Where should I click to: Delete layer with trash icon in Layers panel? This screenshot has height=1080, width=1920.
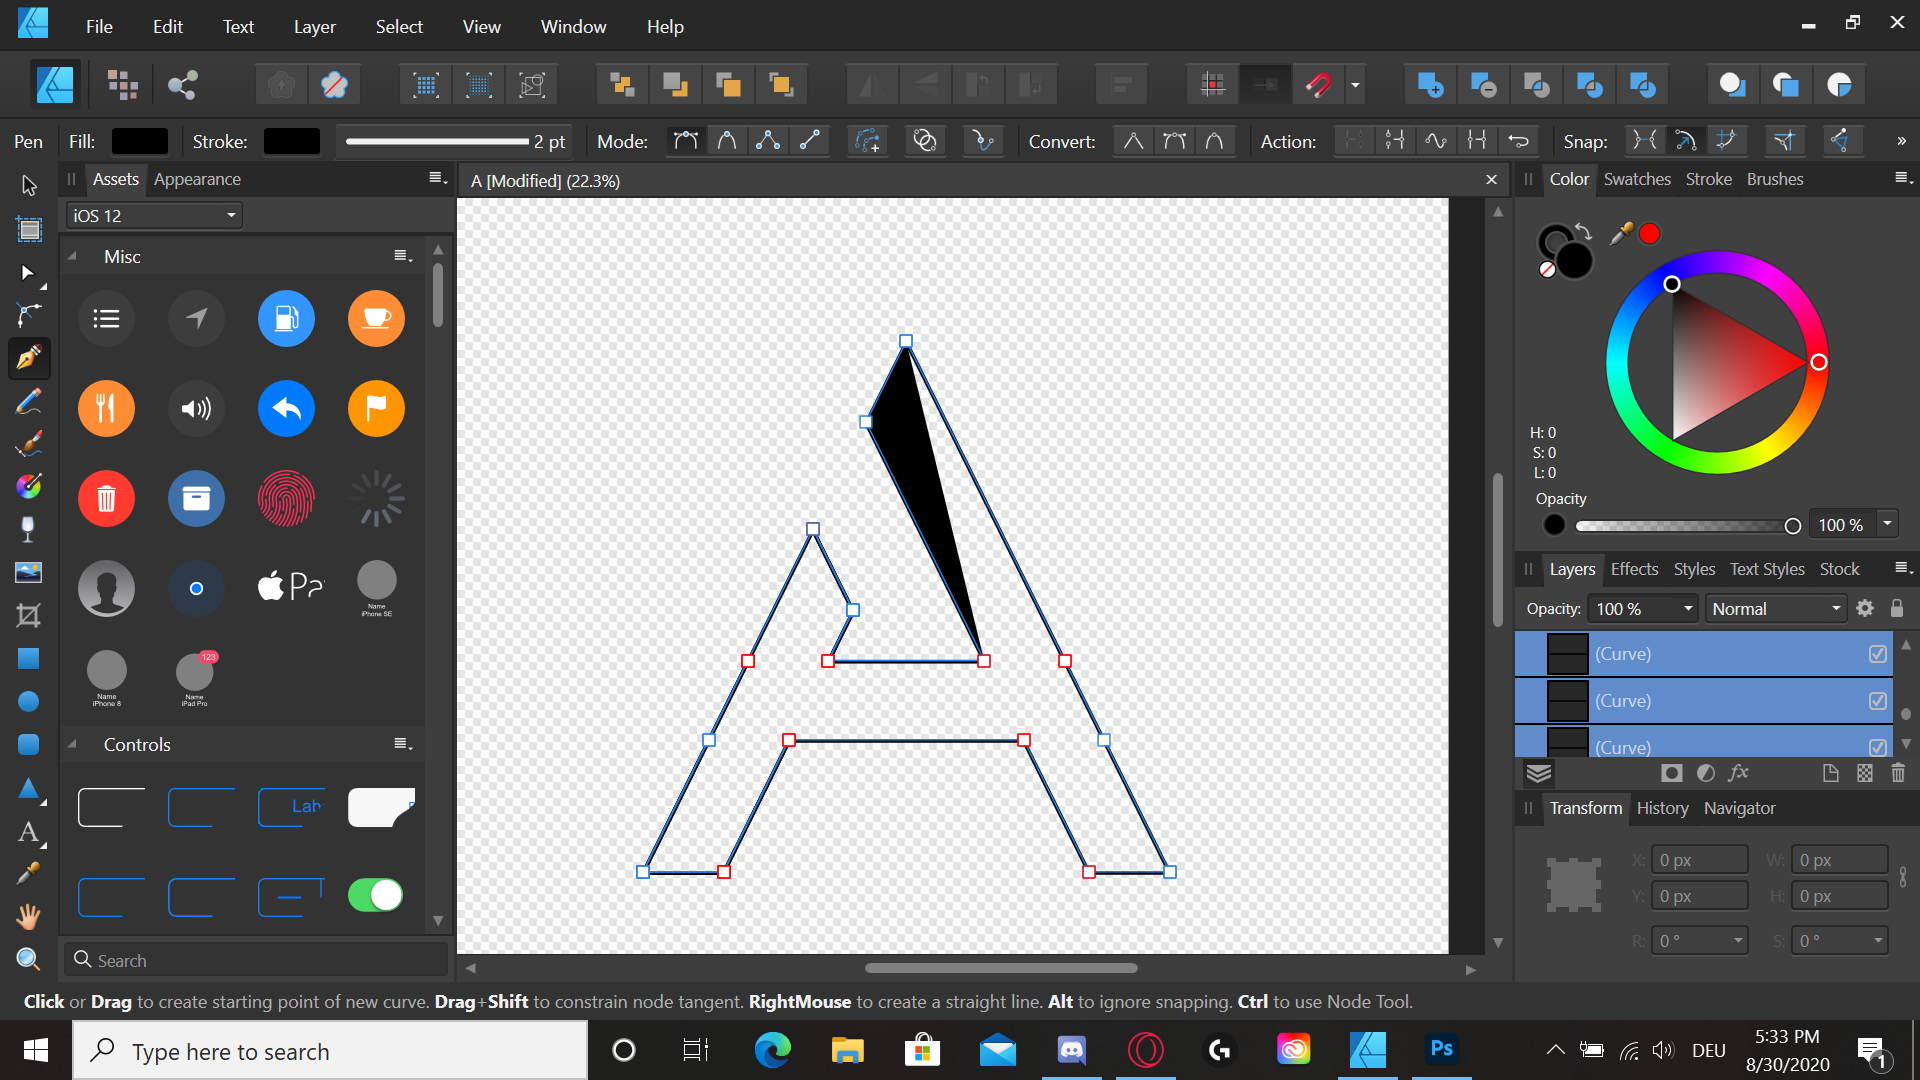click(1898, 773)
